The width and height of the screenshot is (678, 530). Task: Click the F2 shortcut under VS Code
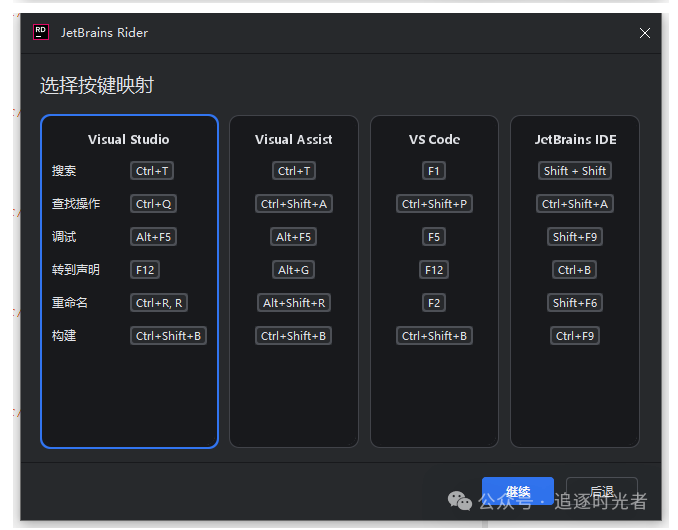434,303
